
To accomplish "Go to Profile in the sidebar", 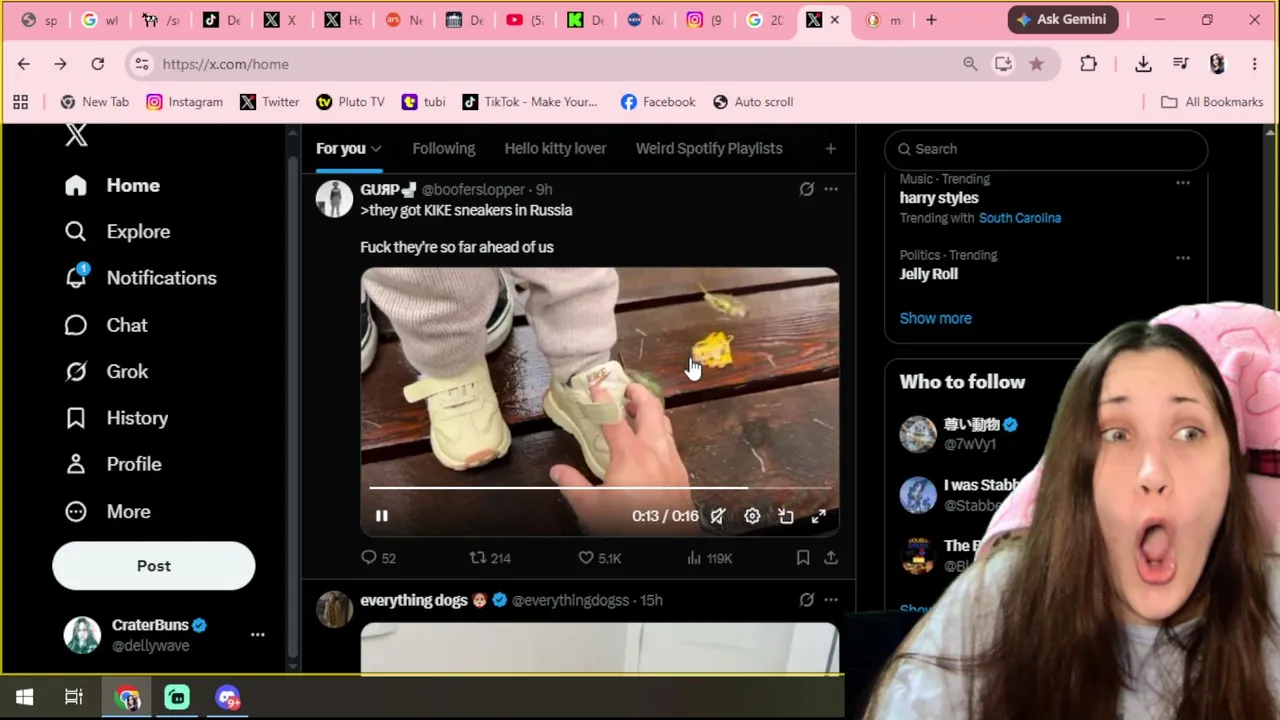I will point(112,464).
